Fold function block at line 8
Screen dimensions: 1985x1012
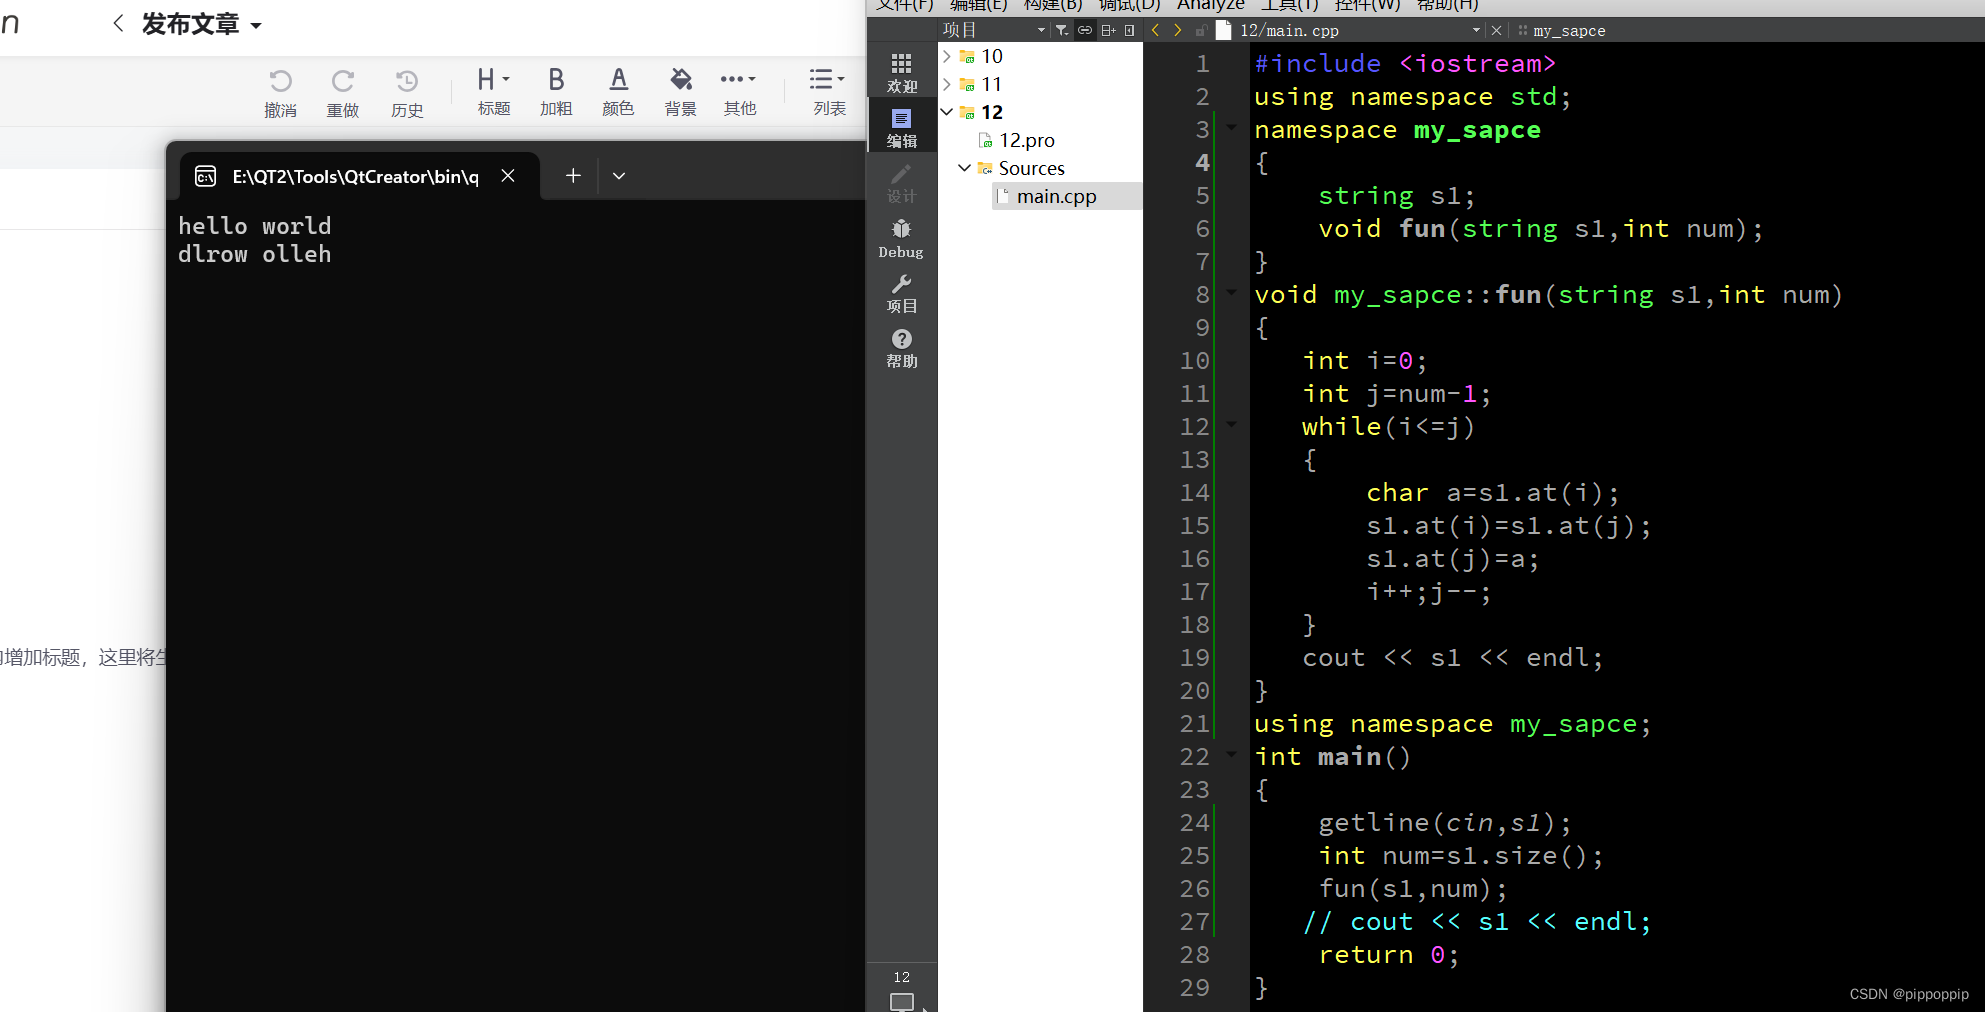coord(1232,292)
